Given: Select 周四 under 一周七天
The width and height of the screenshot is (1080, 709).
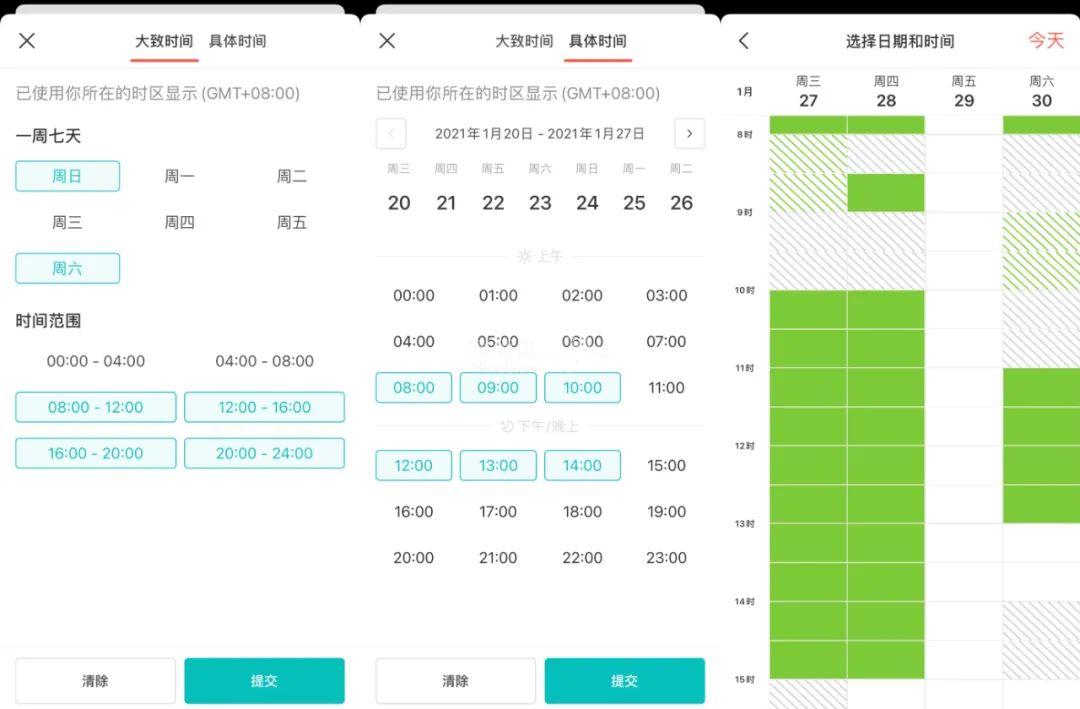Looking at the screenshot, I should 179,223.
